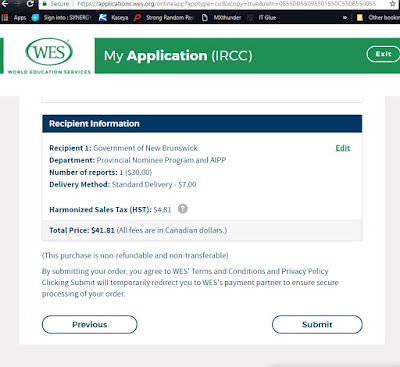
Task: Open the Kaseya bookmark
Action: pos(114,18)
